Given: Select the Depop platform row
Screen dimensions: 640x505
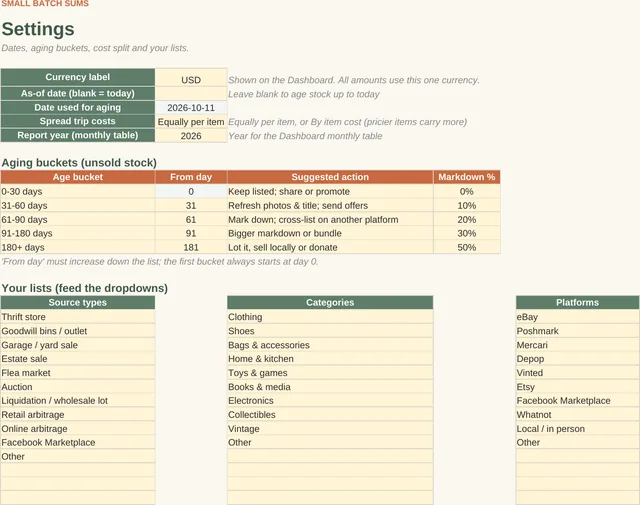Looking at the screenshot, I should (x=578, y=359).
